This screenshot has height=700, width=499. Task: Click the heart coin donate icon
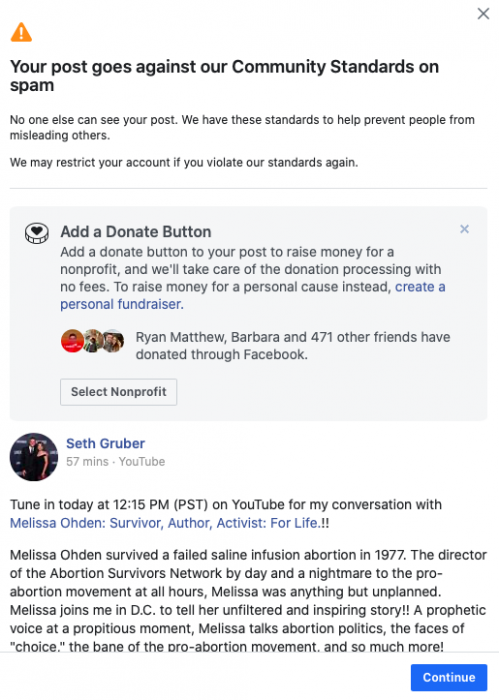click(37, 233)
